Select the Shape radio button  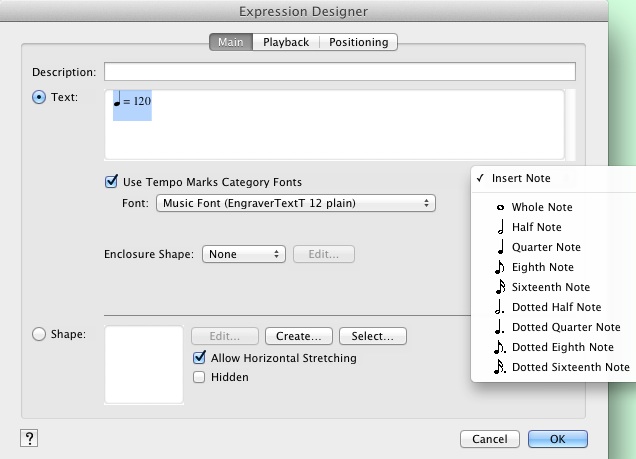pos(39,335)
